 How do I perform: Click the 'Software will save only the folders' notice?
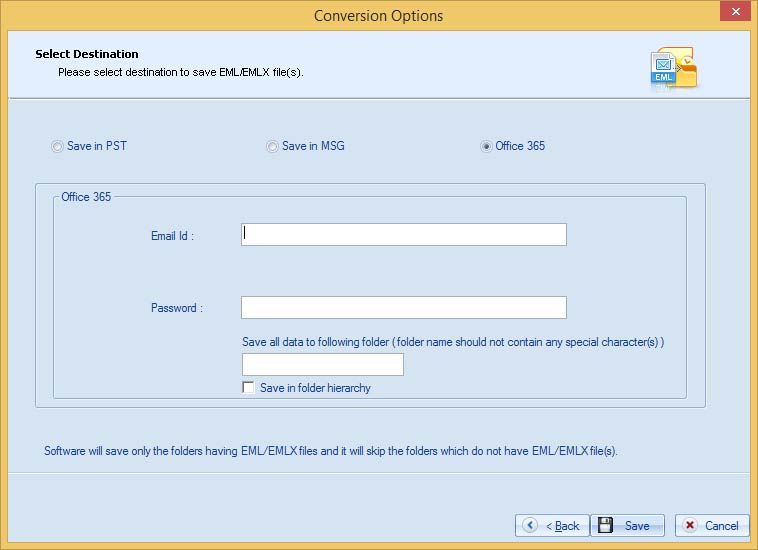click(331, 451)
